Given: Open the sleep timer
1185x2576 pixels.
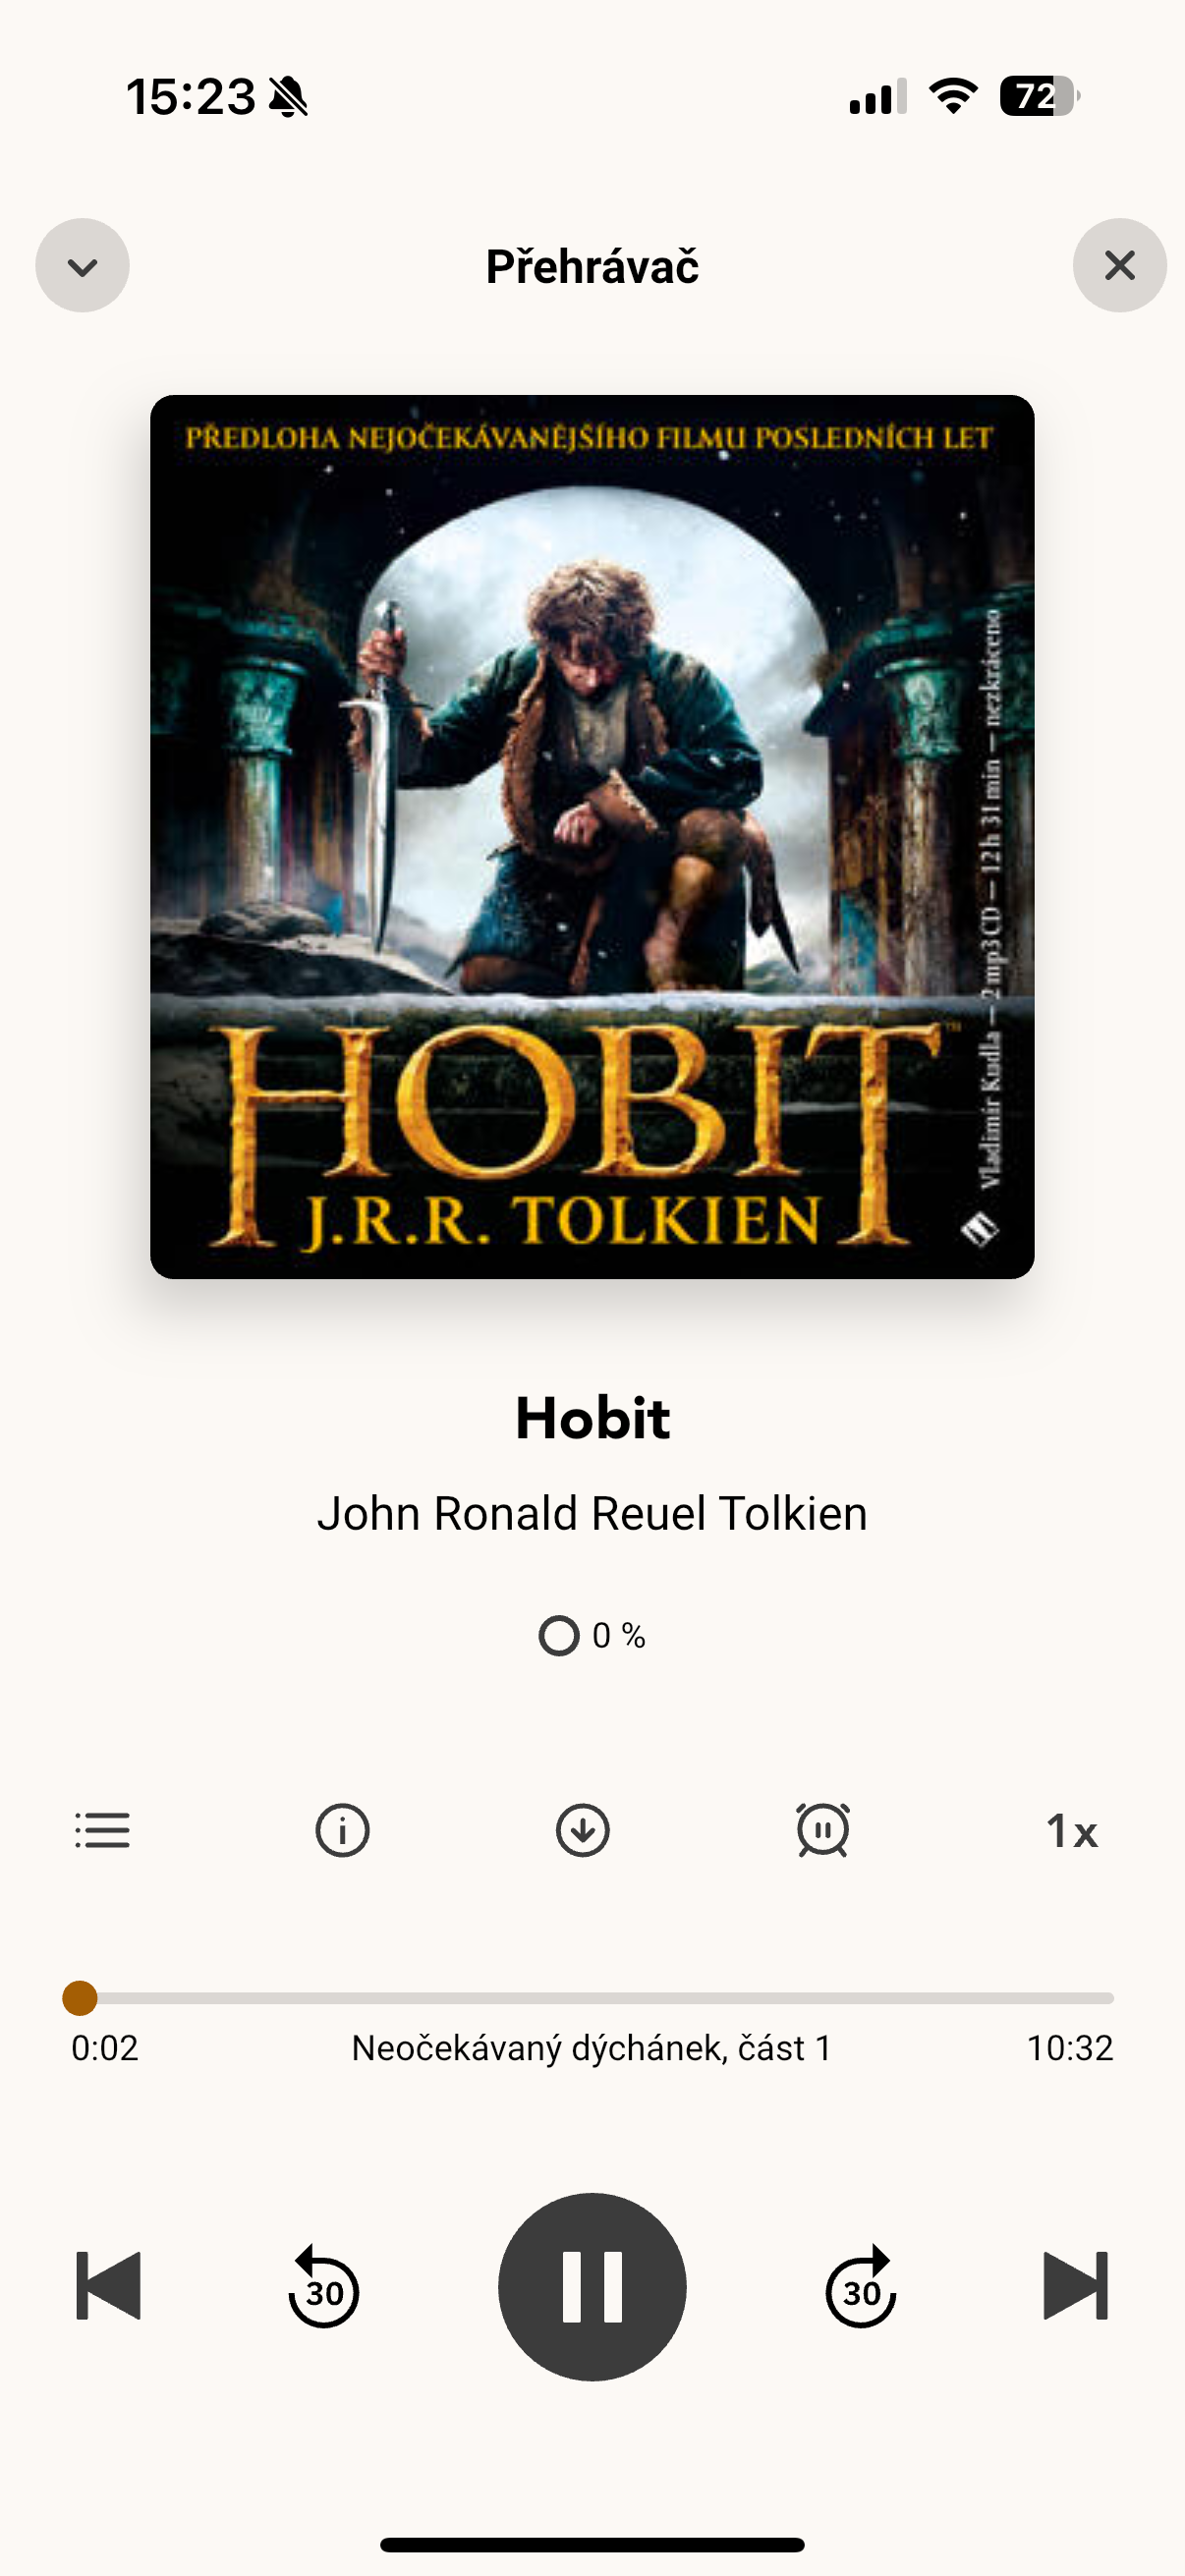Looking at the screenshot, I should [823, 1830].
